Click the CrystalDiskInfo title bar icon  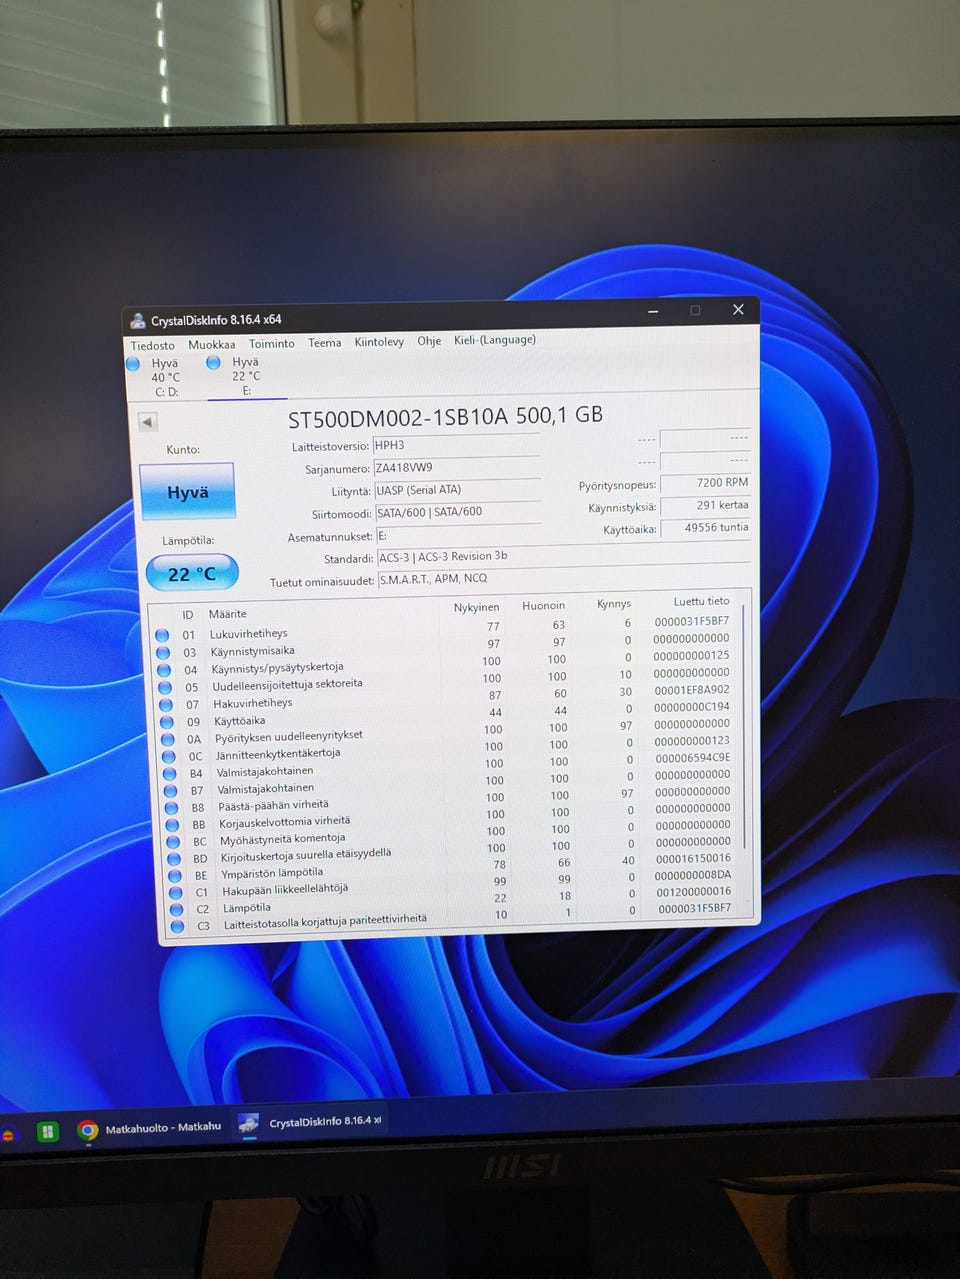click(x=138, y=321)
